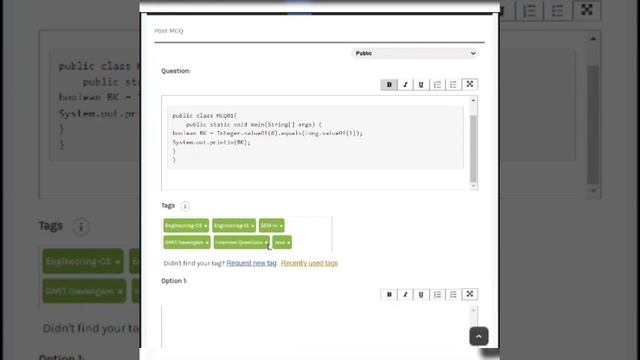Click the background editor scroll up arrow
The height and width of the screenshot is (360, 640).
point(593,39)
